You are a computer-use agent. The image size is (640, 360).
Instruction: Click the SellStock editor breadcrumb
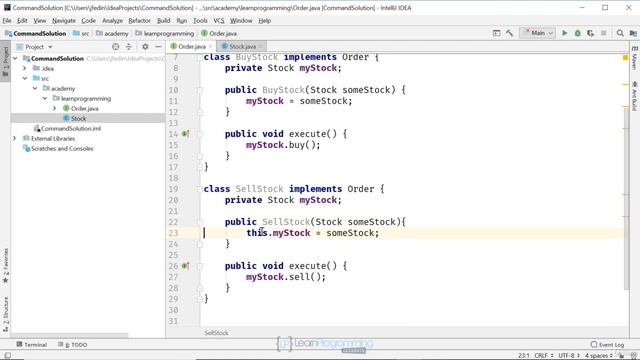coord(216,333)
